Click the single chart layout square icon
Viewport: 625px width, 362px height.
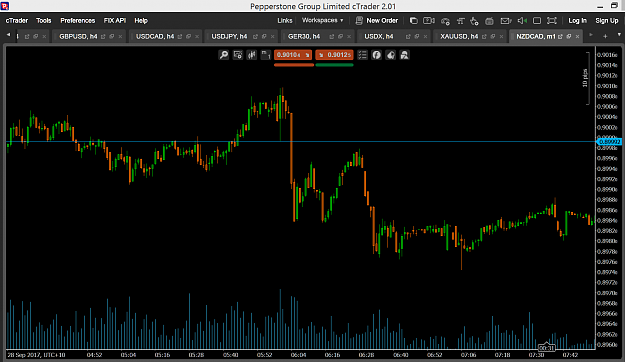pyautogui.click(x=537, y=21)
